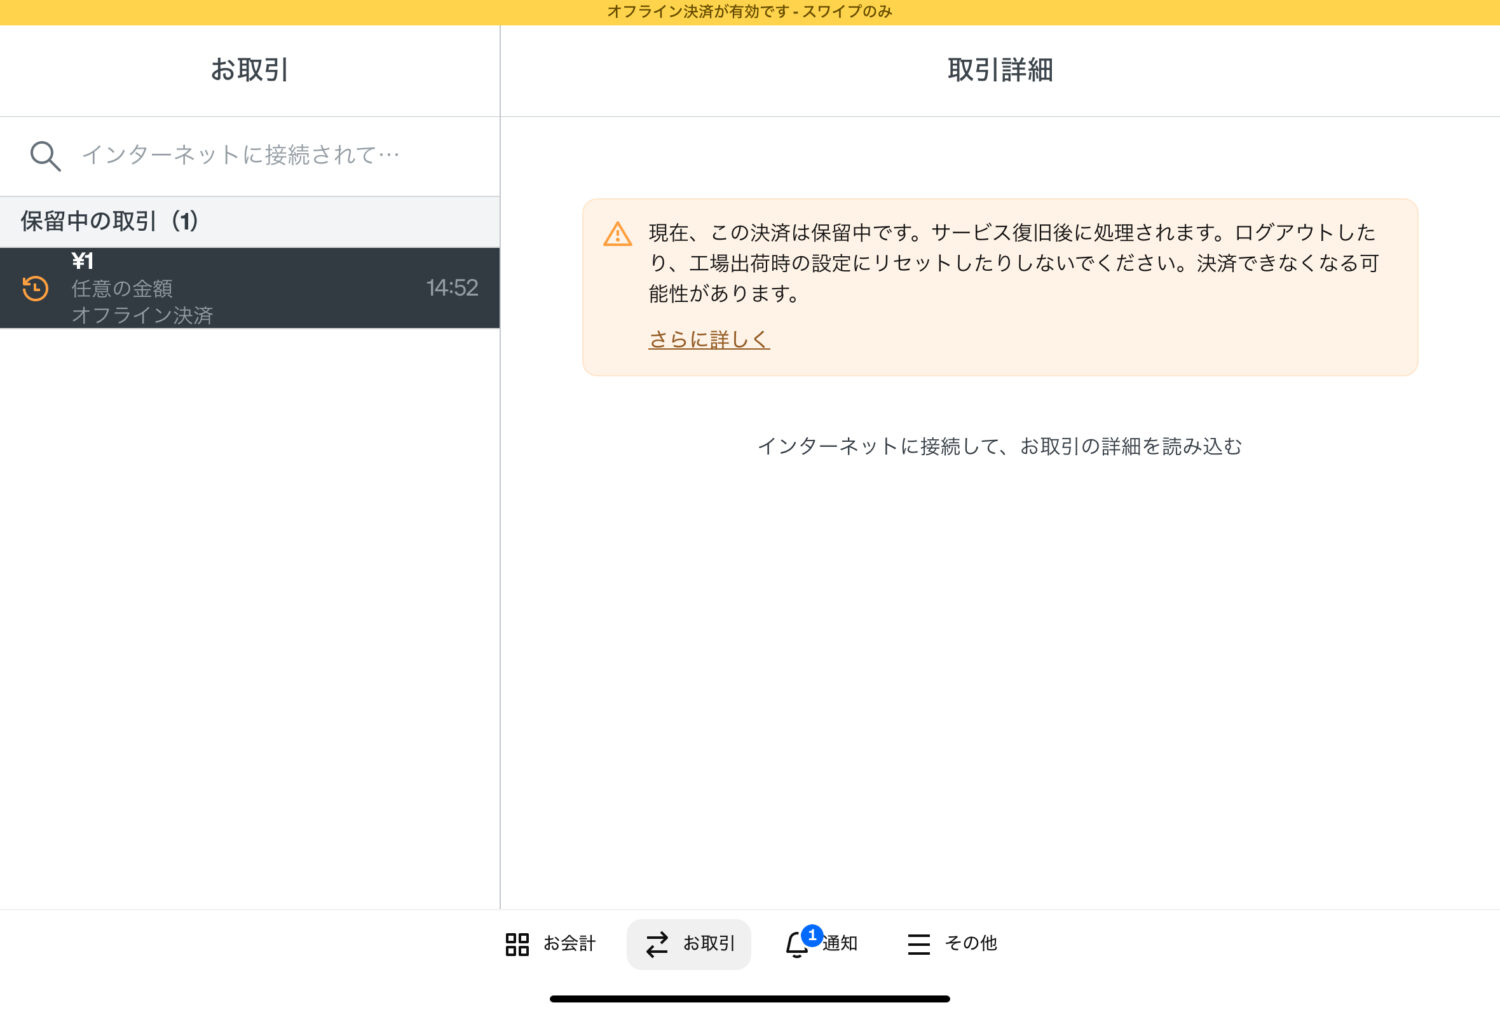Click the 14:52 timestamp on the transaction
Image resolution: width=1500 pixels, height=1012 pixels.
coord(452,288)
